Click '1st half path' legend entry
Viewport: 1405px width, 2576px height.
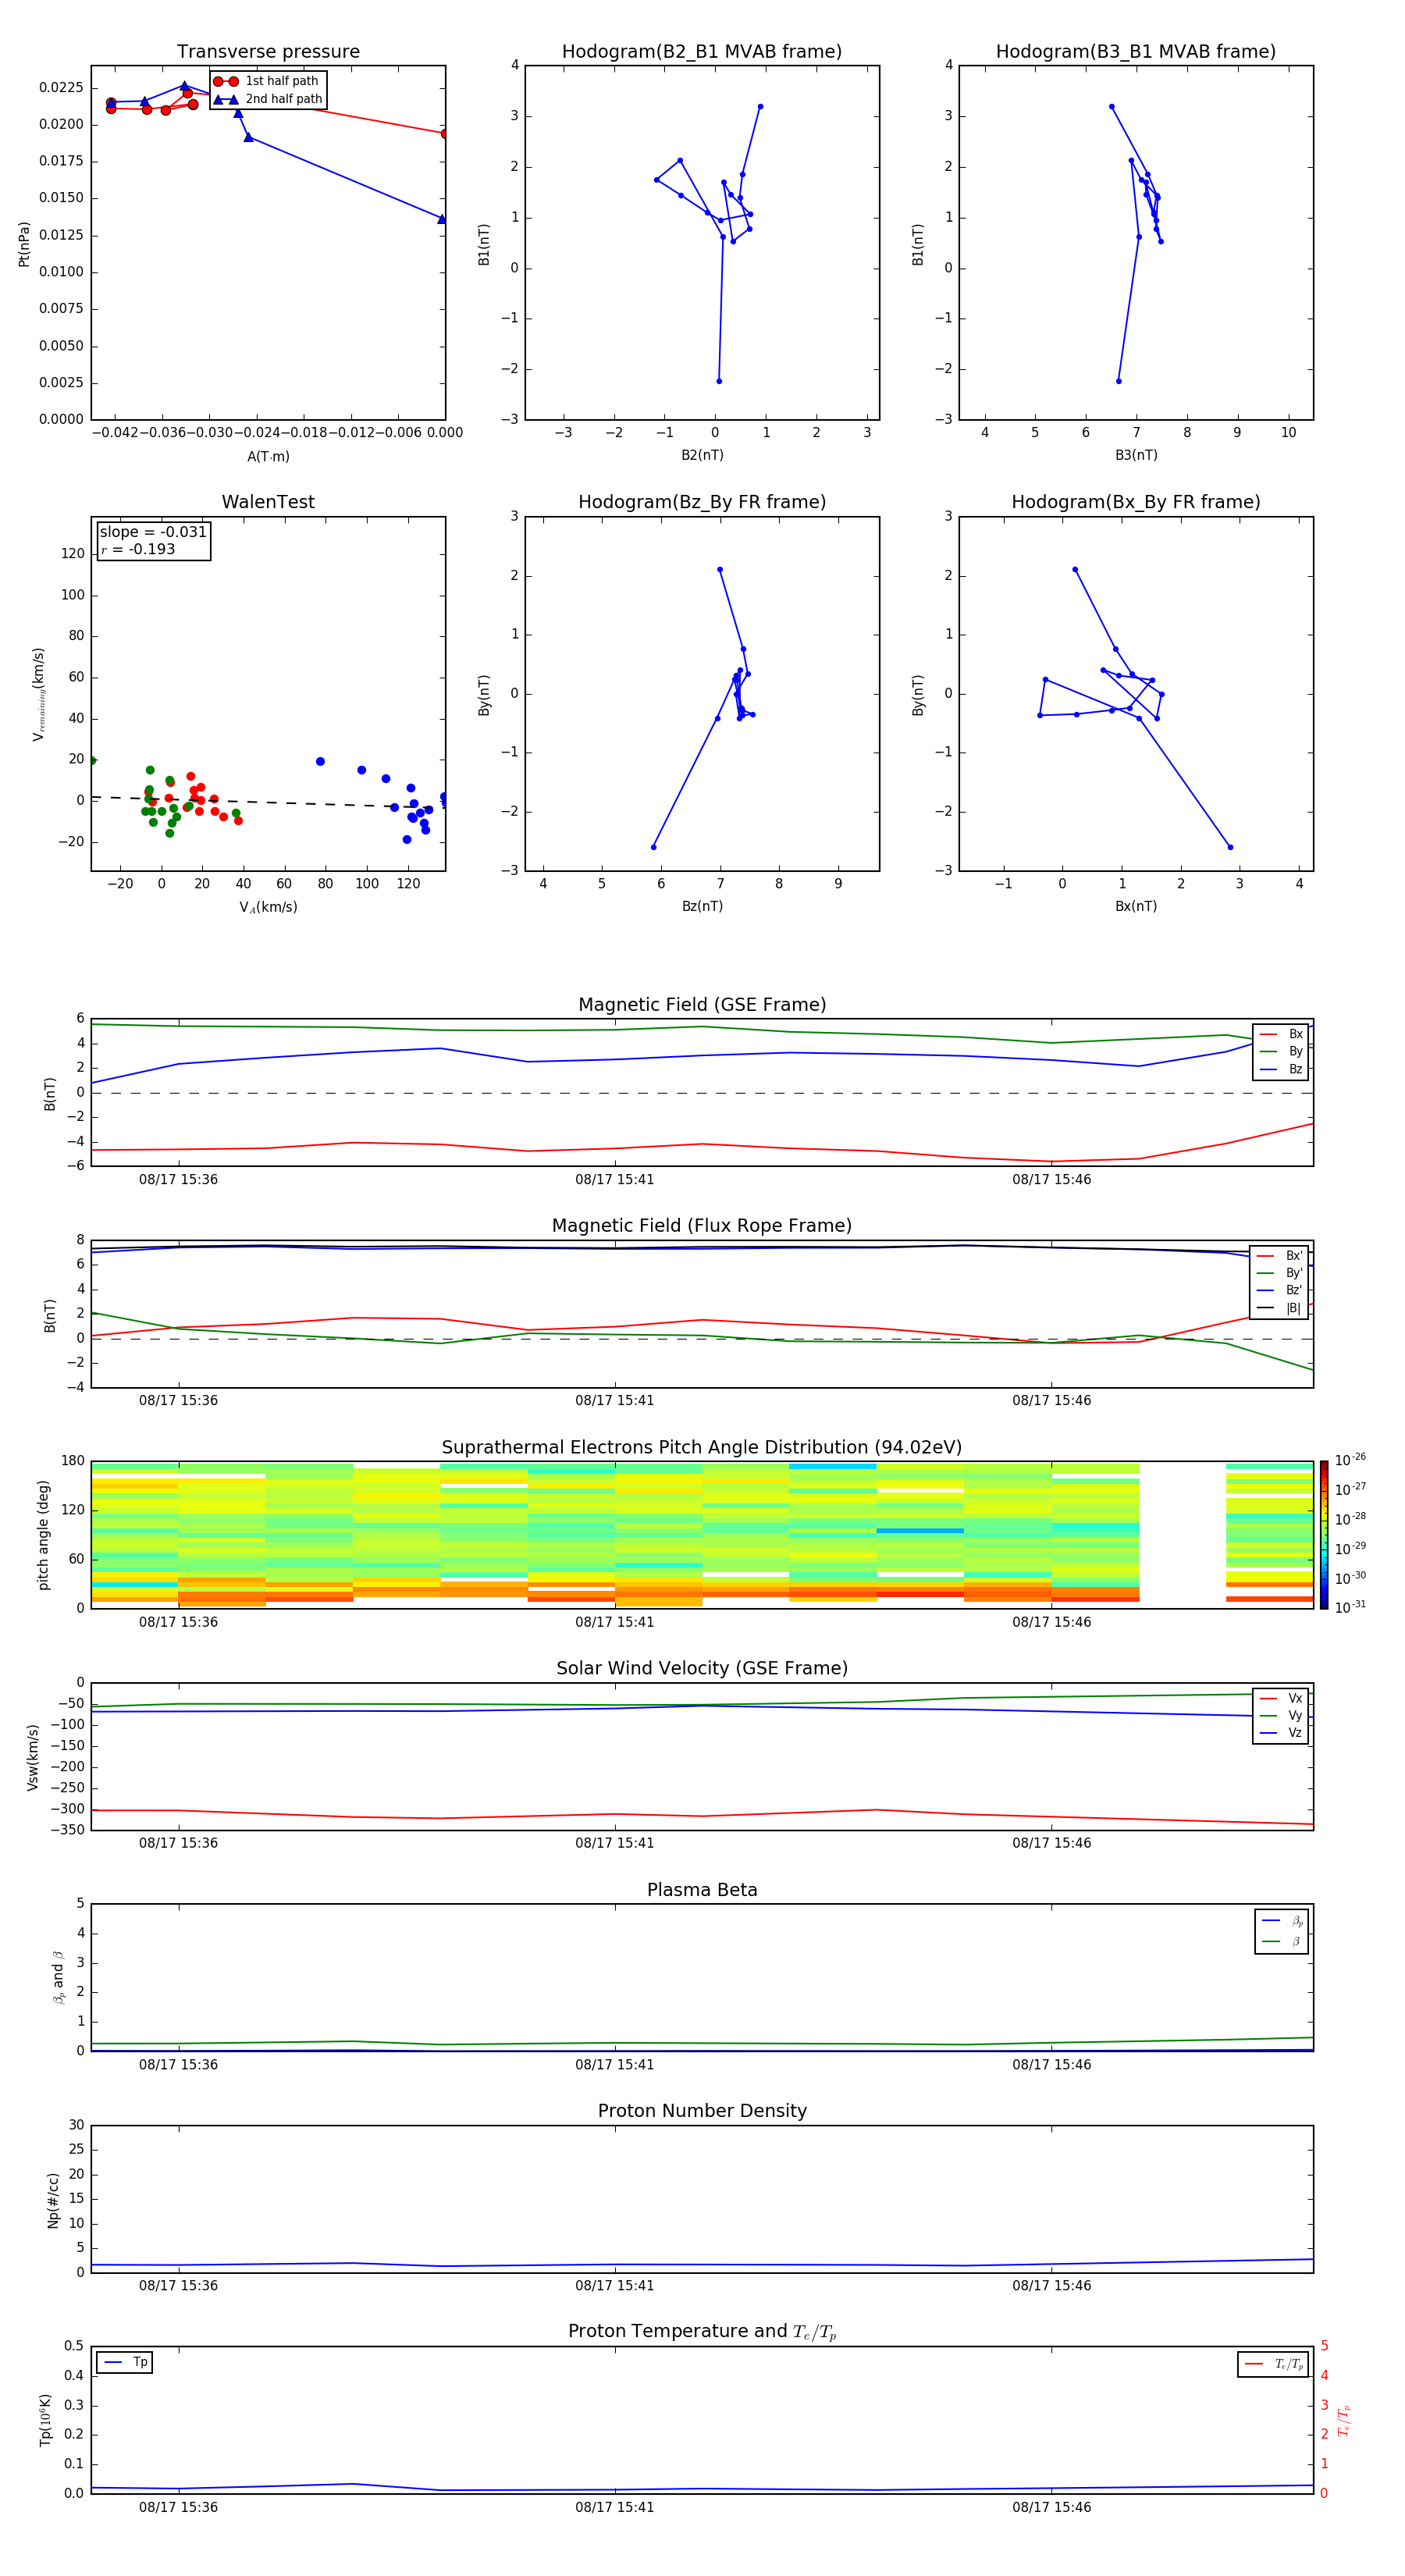pyautogui.click(x=267, y=81)
